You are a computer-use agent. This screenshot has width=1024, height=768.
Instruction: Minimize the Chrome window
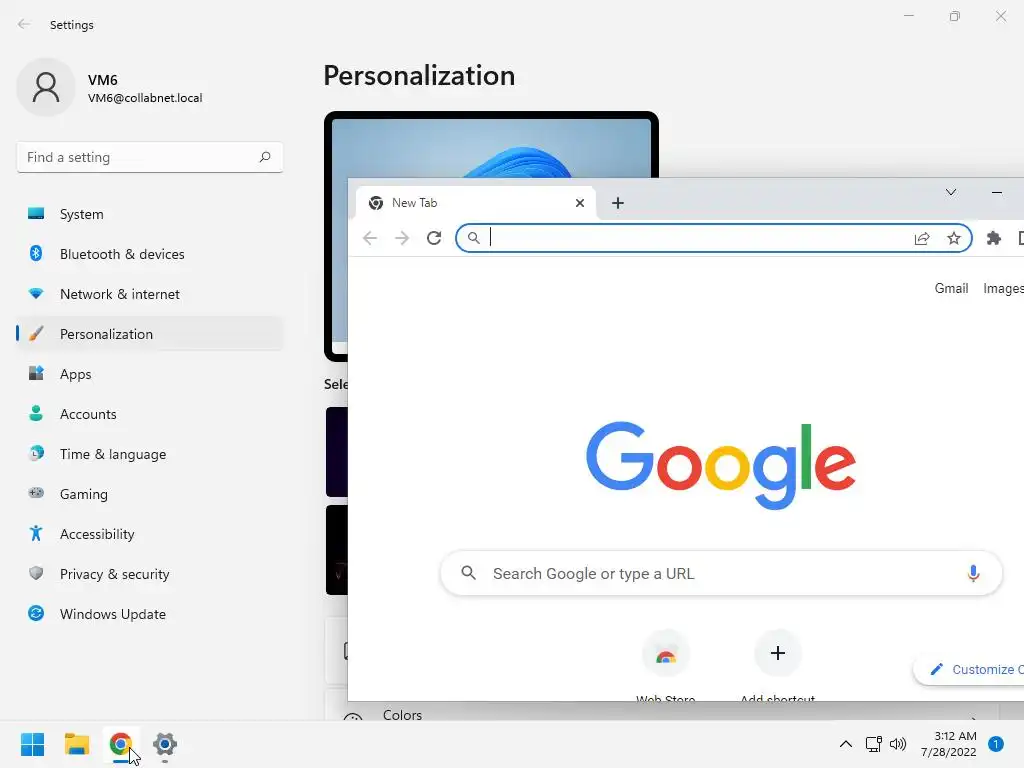pyautogui.click(x=997, y=192)
